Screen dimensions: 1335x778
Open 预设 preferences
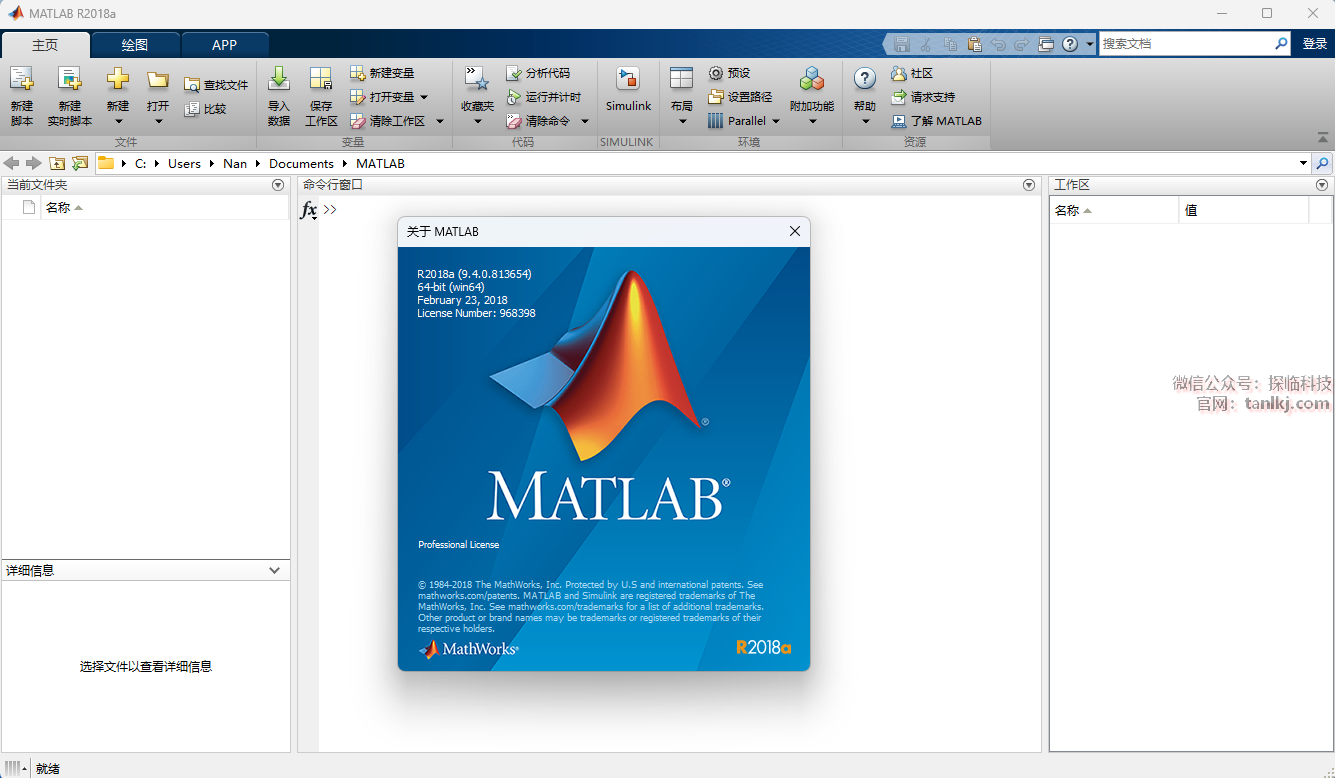(x=728, y=73)
